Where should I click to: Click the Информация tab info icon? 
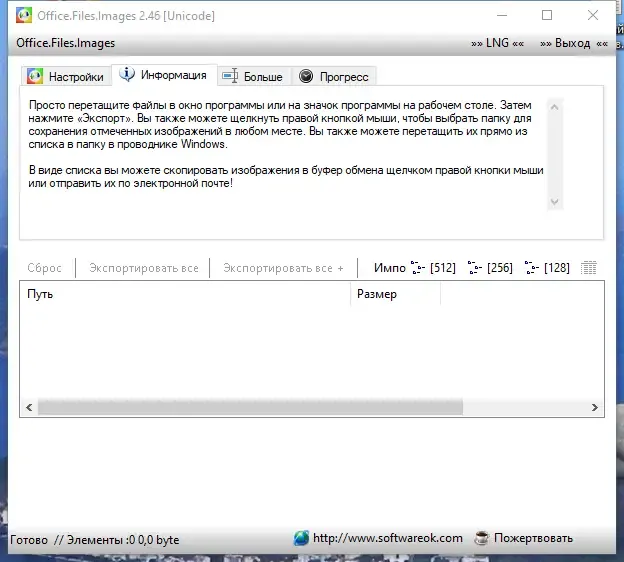(x=127, y=74)
